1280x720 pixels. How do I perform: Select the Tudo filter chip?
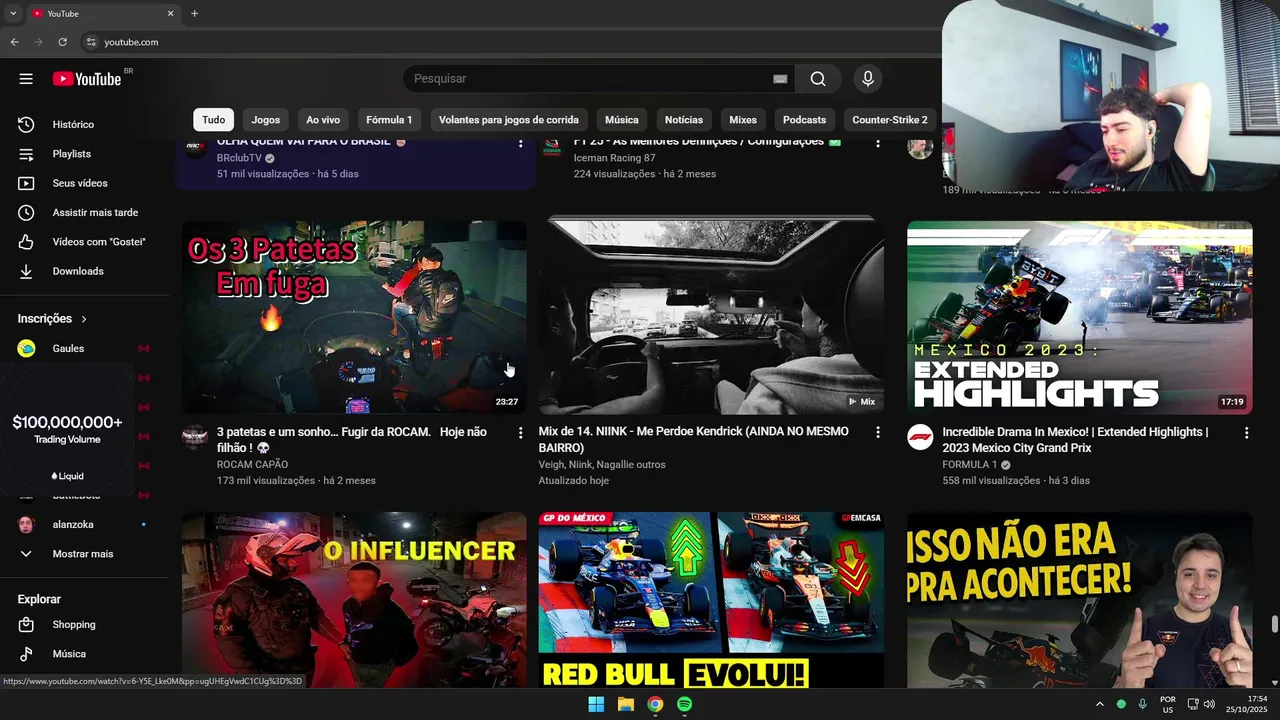(x=214, y=120)
